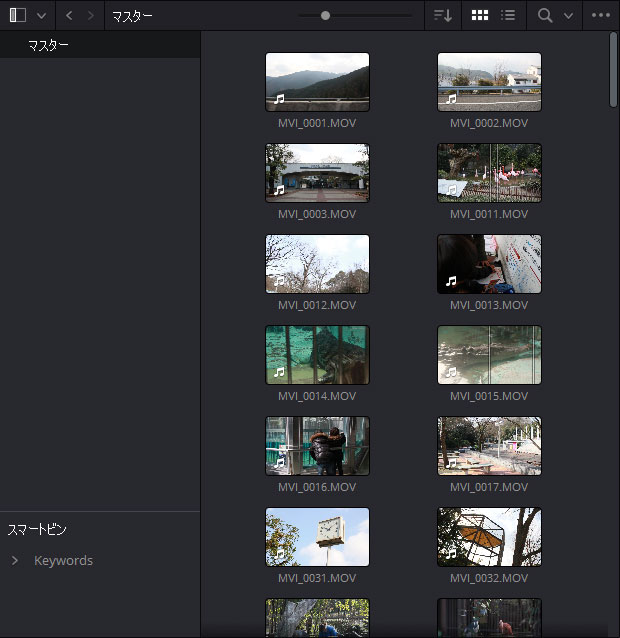Click the audio note icon on MVI_0002.MOV
The height and width of the screenshot is (638, 620).
(451, 99)
